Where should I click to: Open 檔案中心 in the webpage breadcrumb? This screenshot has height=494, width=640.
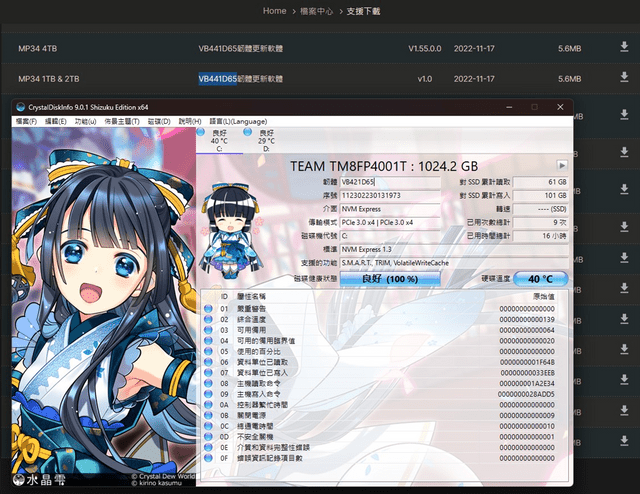[x=316, y=11]
